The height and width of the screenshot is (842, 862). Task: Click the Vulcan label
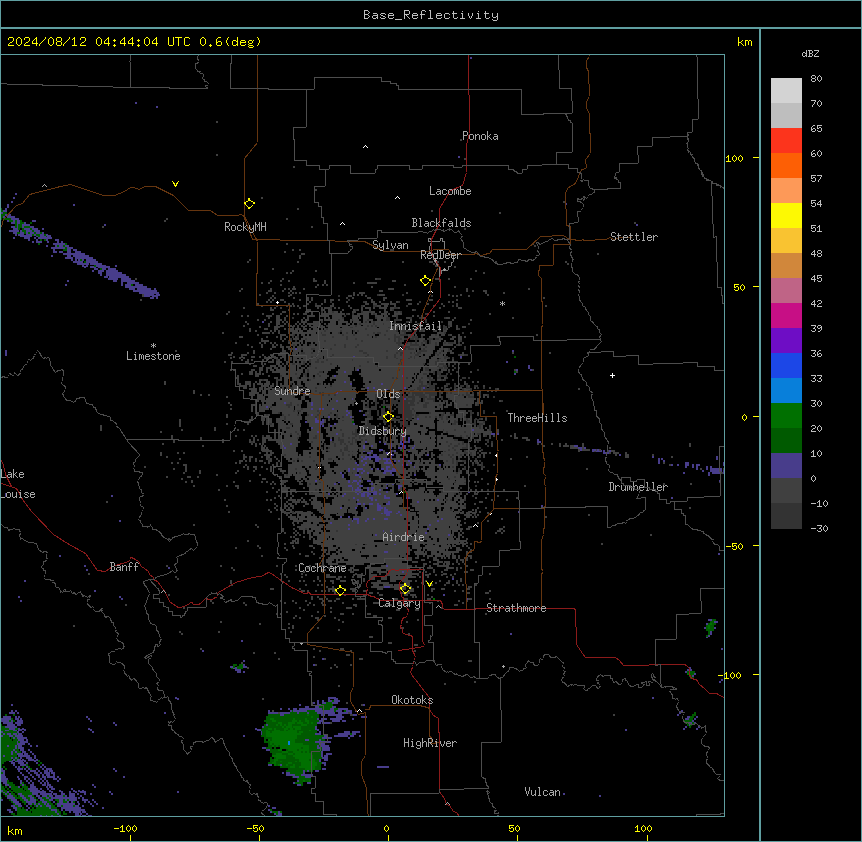click(542, 792)
